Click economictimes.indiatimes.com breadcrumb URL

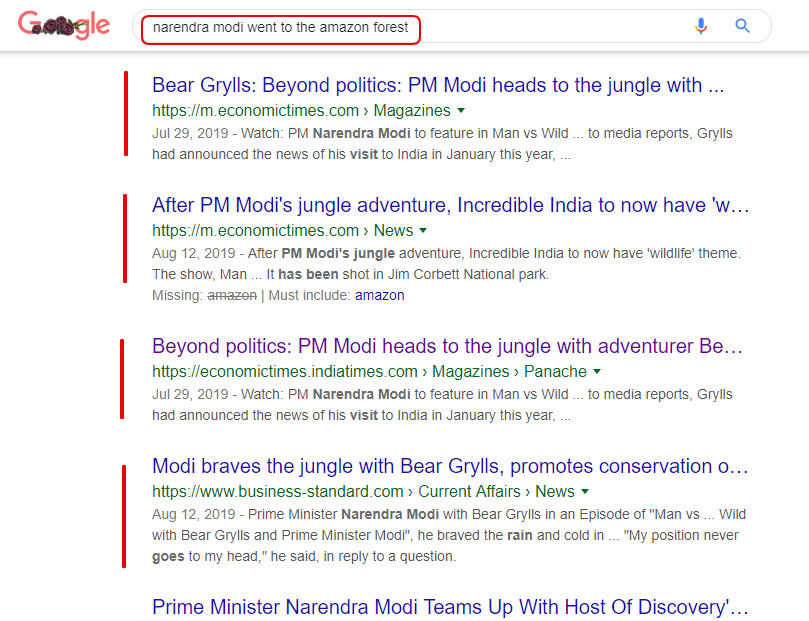(x=369, y=371)
